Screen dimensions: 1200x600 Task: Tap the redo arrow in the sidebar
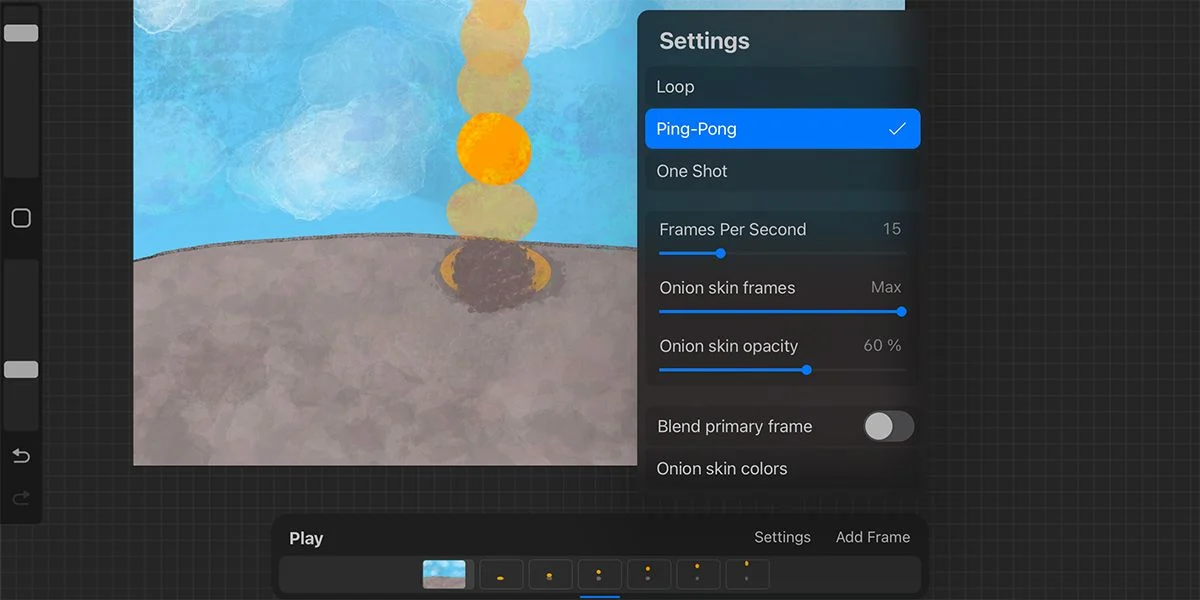pos(21,498)
